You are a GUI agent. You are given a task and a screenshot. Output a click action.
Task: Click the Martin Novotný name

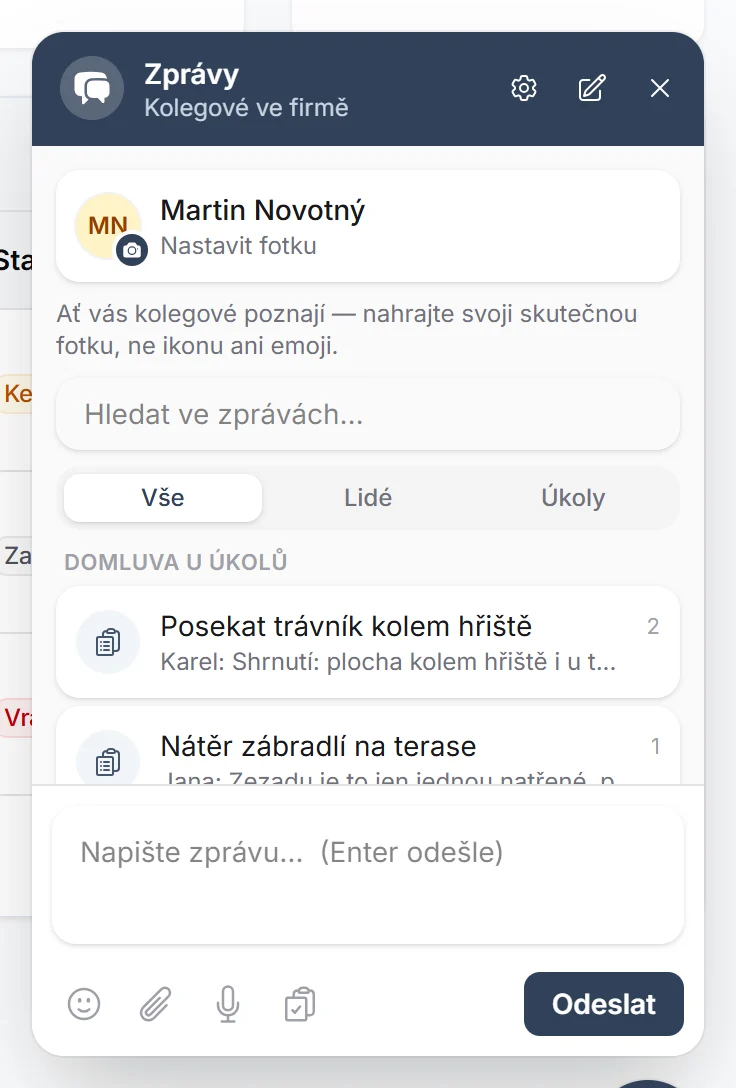point(262,210)
